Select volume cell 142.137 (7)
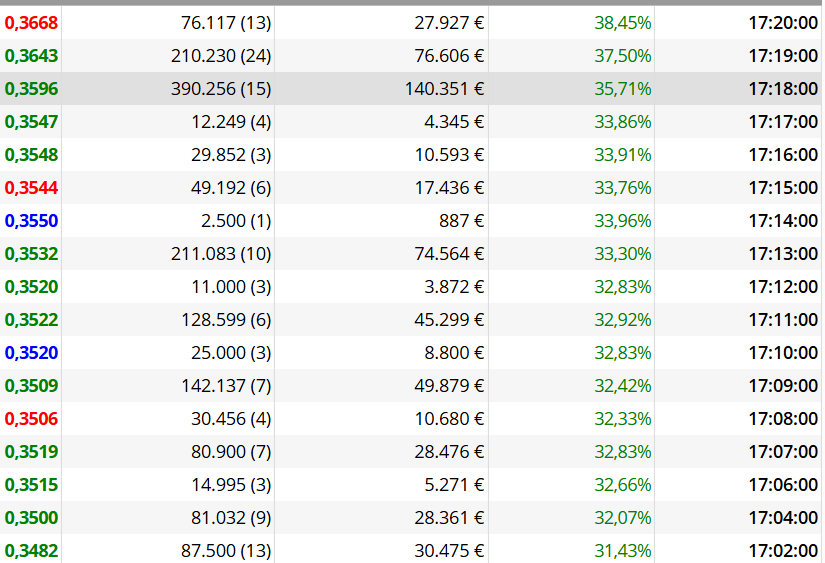This screenshot has width=825, height=563. [x=226, y=386]
